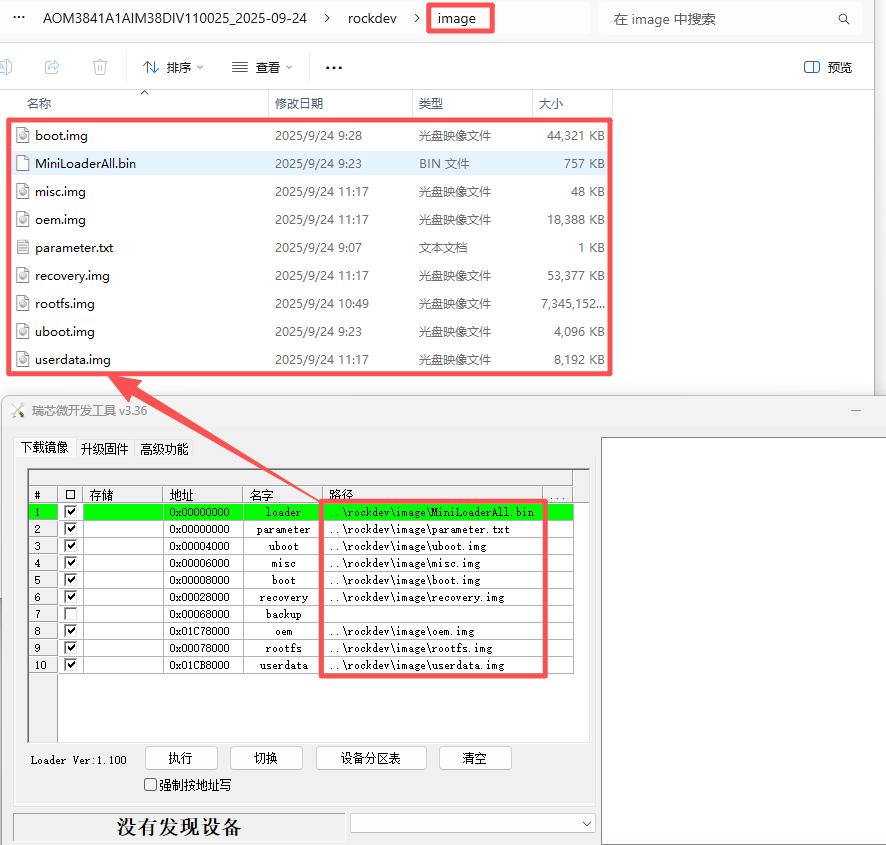Open the 查看 view dropdown
The width and height of the screenshot is (886, 845).
pyautogui.click(x=262, y=67)
